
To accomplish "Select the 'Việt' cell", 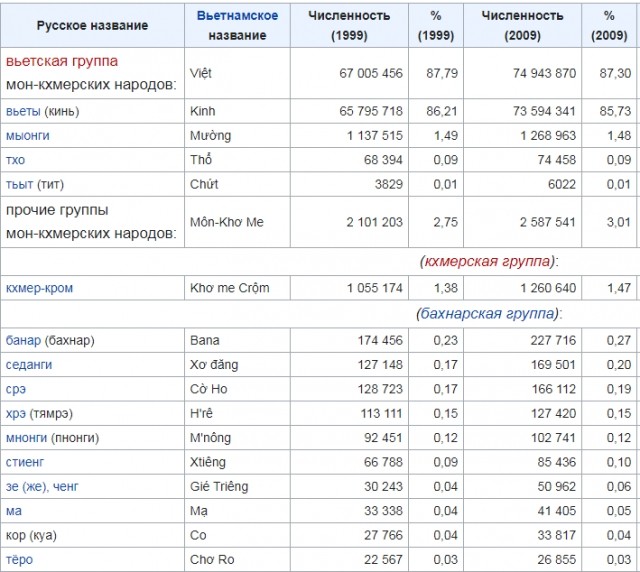I will point(237,73).
